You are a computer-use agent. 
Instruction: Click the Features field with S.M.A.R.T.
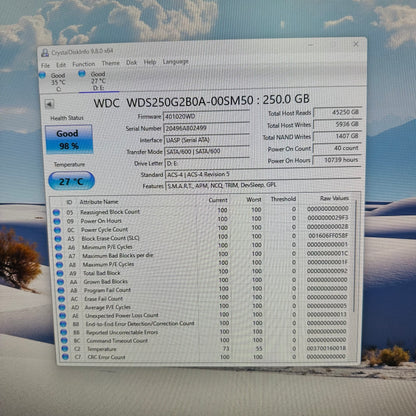263,185
